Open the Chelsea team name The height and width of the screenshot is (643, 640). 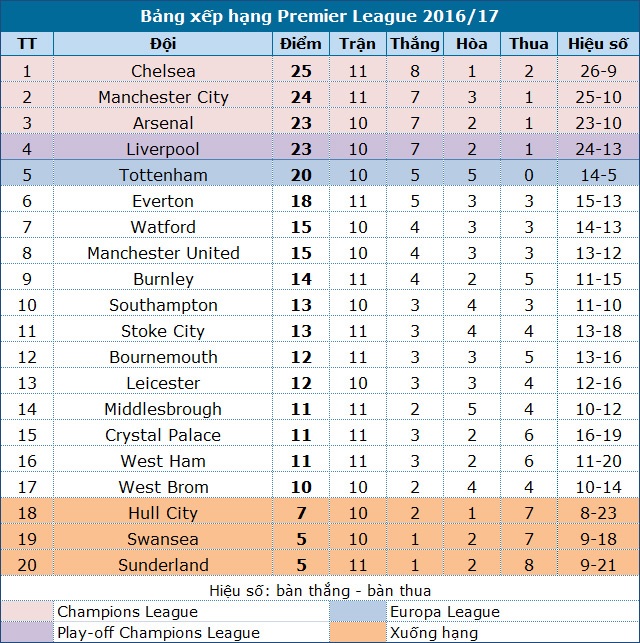[163, 71]
